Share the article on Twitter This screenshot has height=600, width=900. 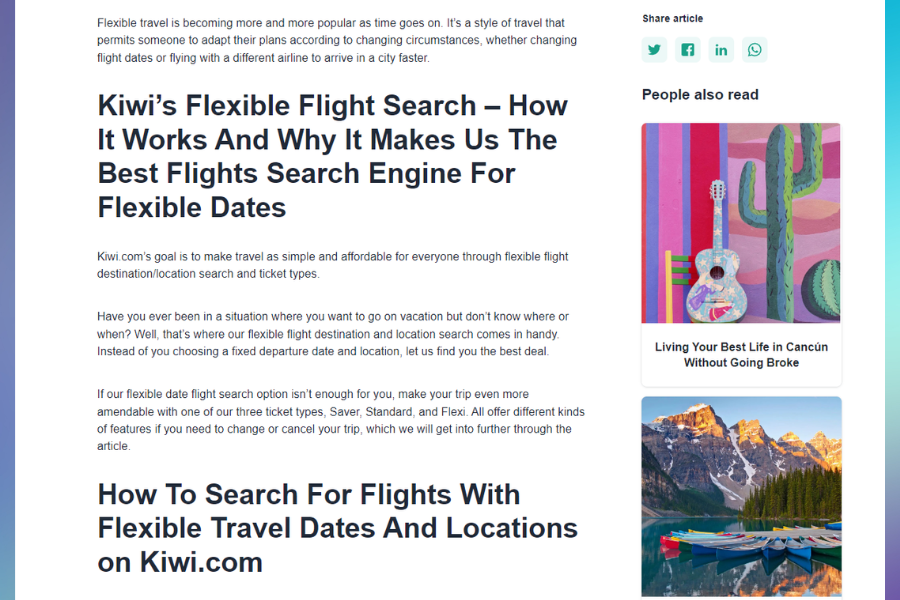click(654, 49)
